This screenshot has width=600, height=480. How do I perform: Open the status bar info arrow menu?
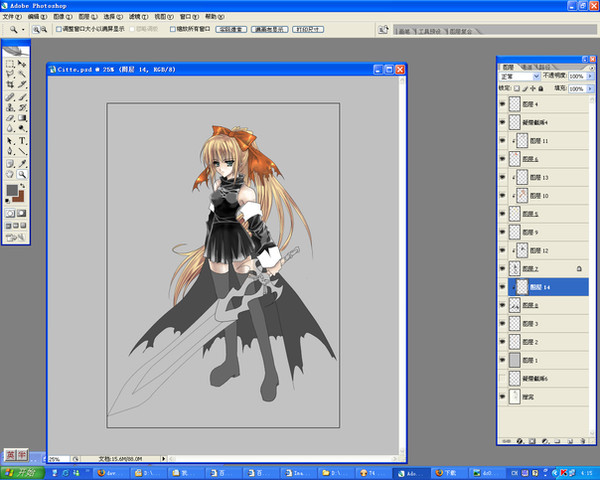(164, 458)
